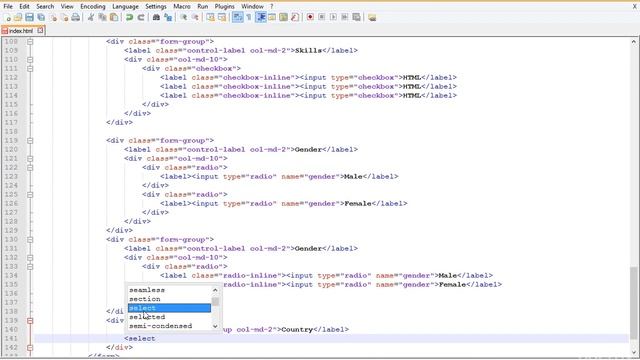Toggle Word Wrap on the toolbar

[x=237, y=18]
